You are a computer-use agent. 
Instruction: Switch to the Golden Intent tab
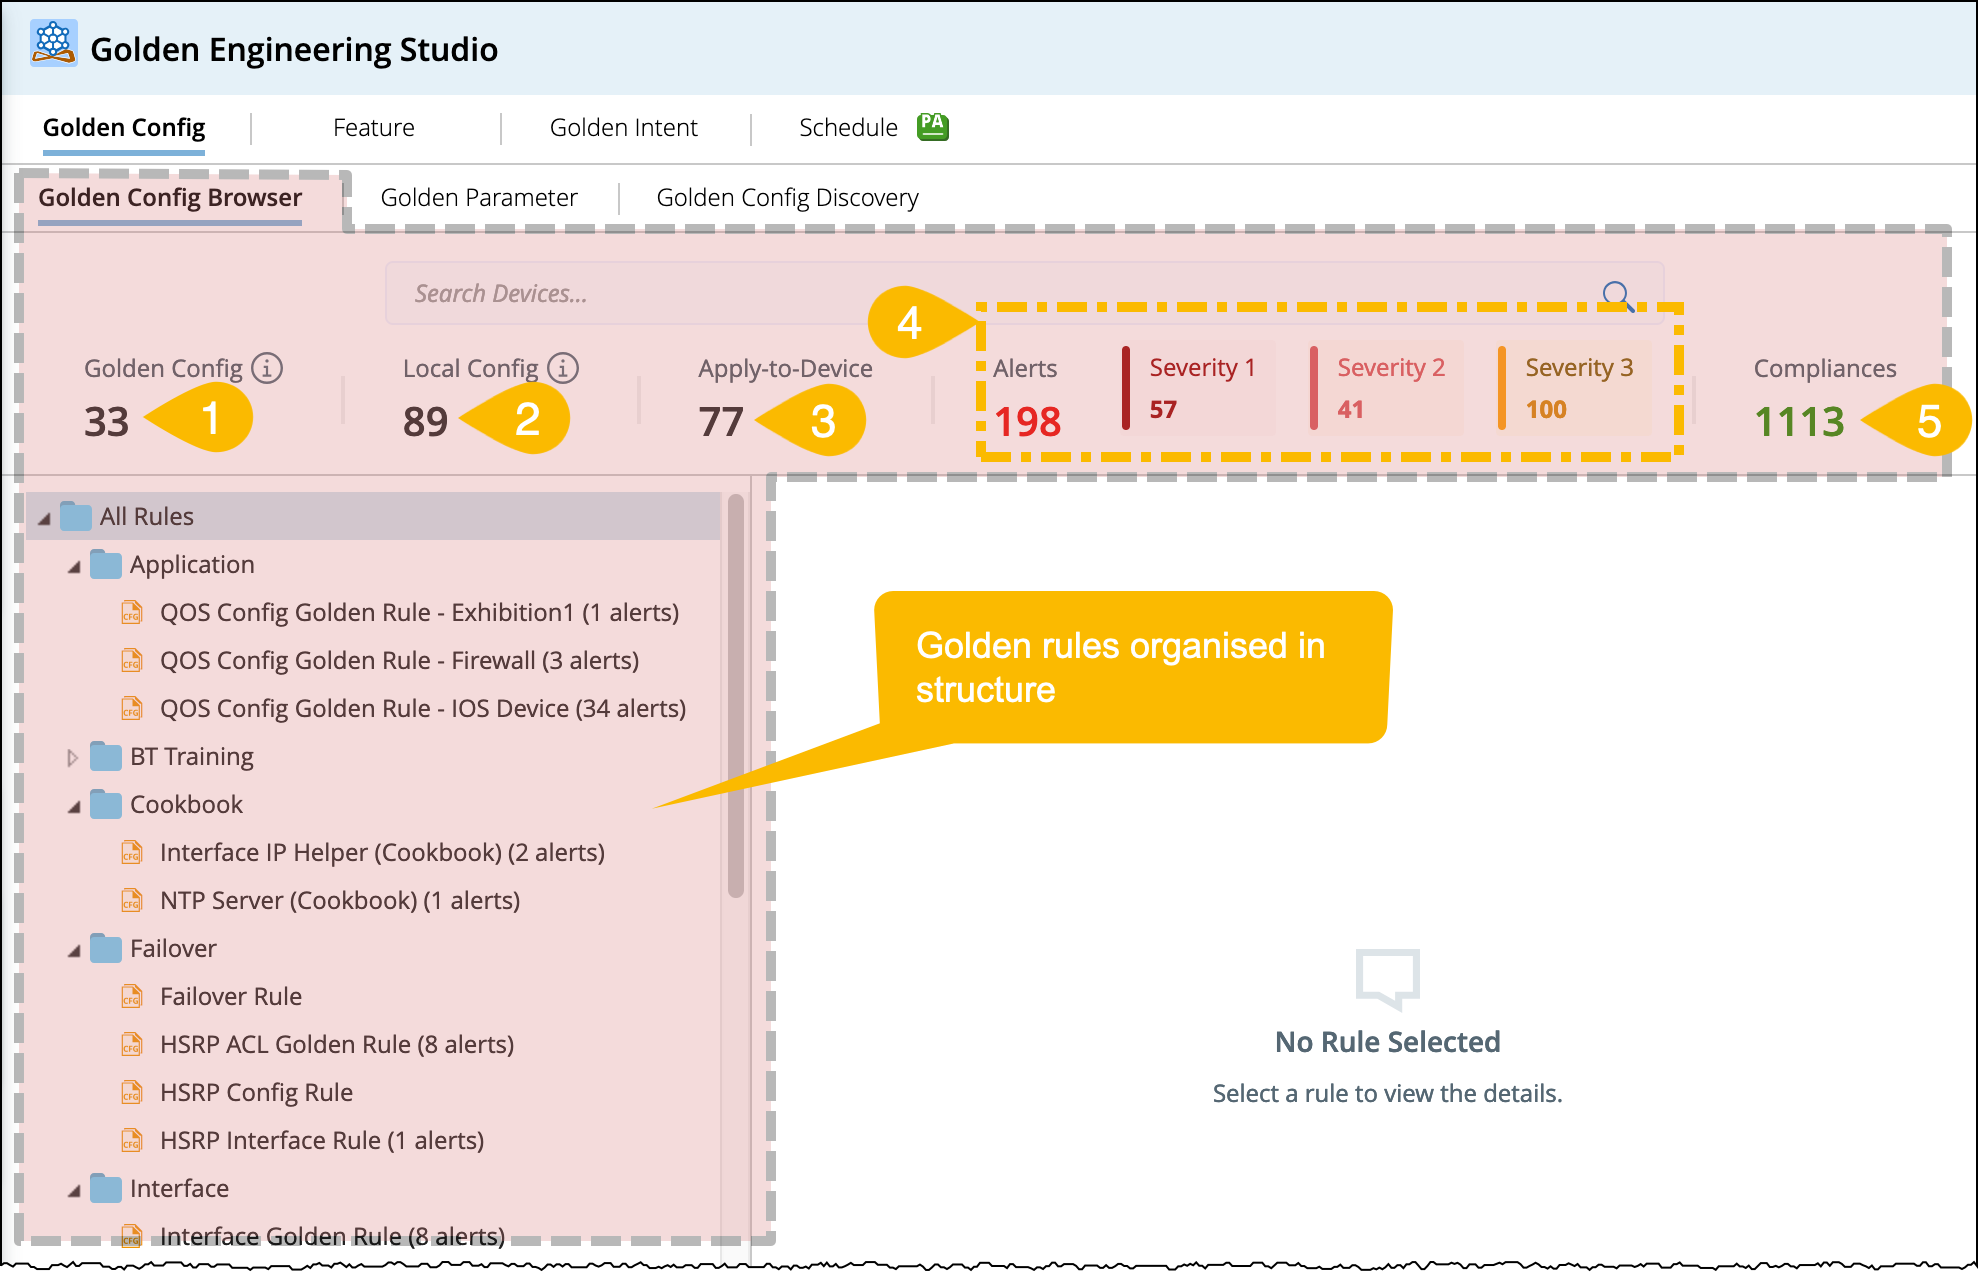coord(623,128)
